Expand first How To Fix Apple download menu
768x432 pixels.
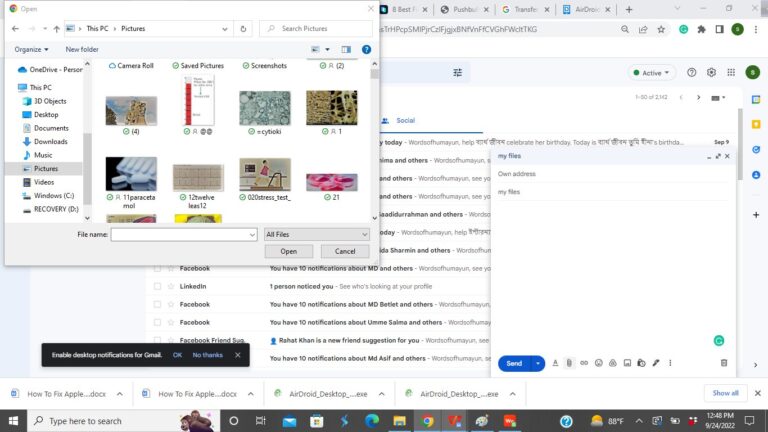(120, 394)
